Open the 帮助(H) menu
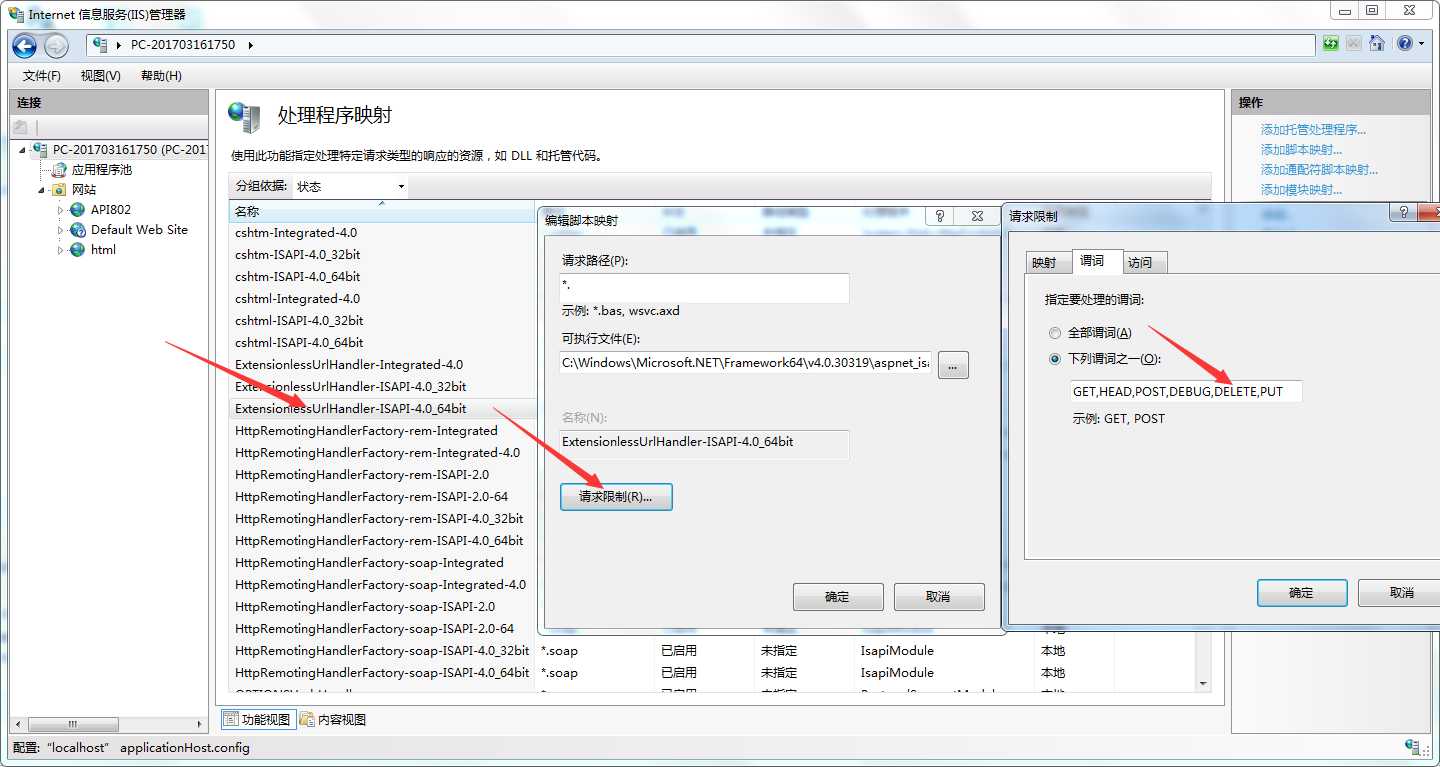1440x767 pixels. coord(161,76)
